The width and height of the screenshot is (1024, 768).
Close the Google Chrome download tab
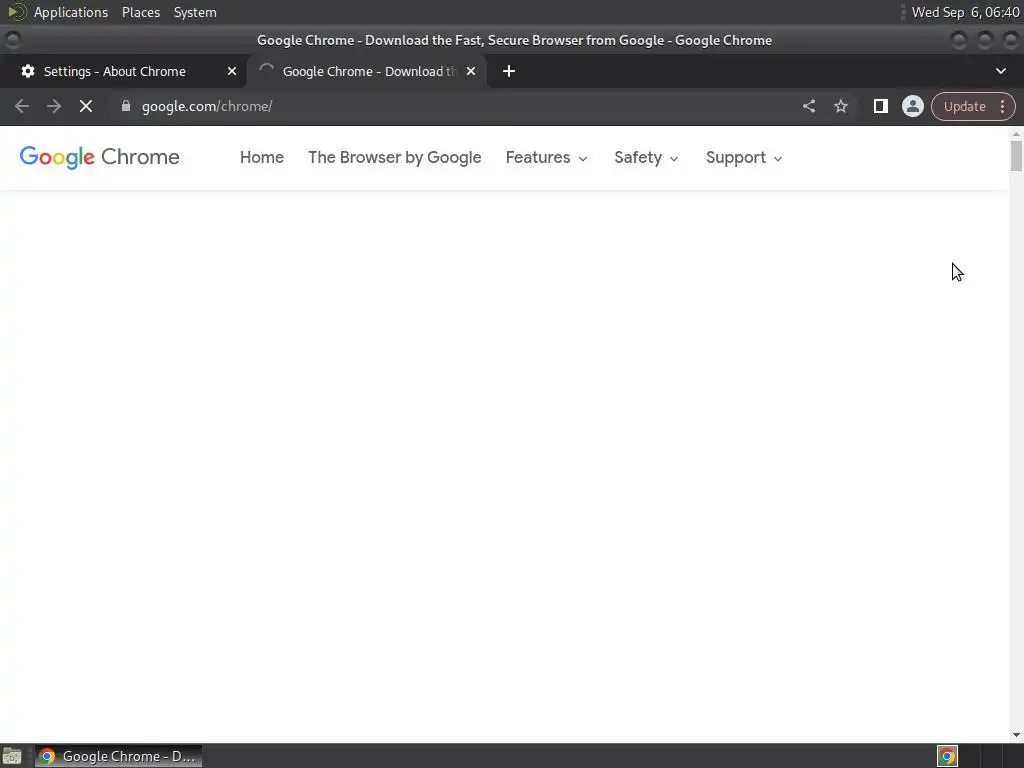click(471, 71)
